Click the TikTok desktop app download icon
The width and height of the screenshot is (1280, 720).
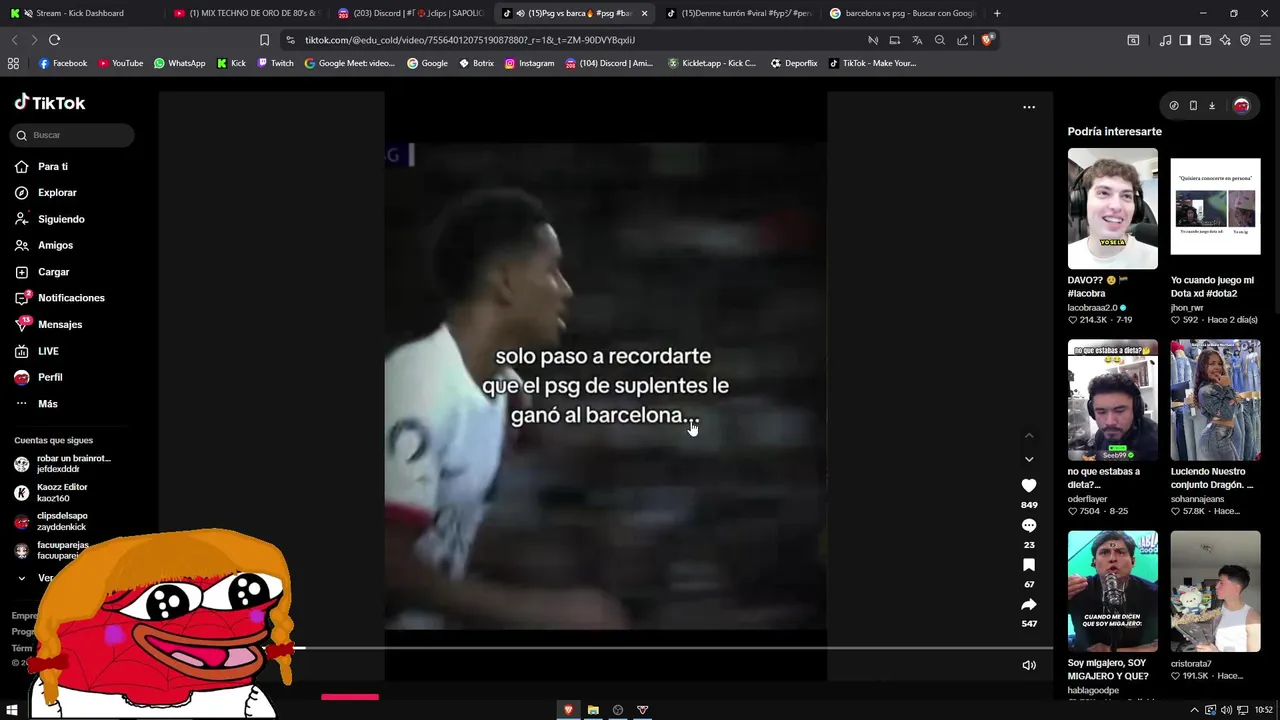pyautogui.click(x=1212, y=105)
